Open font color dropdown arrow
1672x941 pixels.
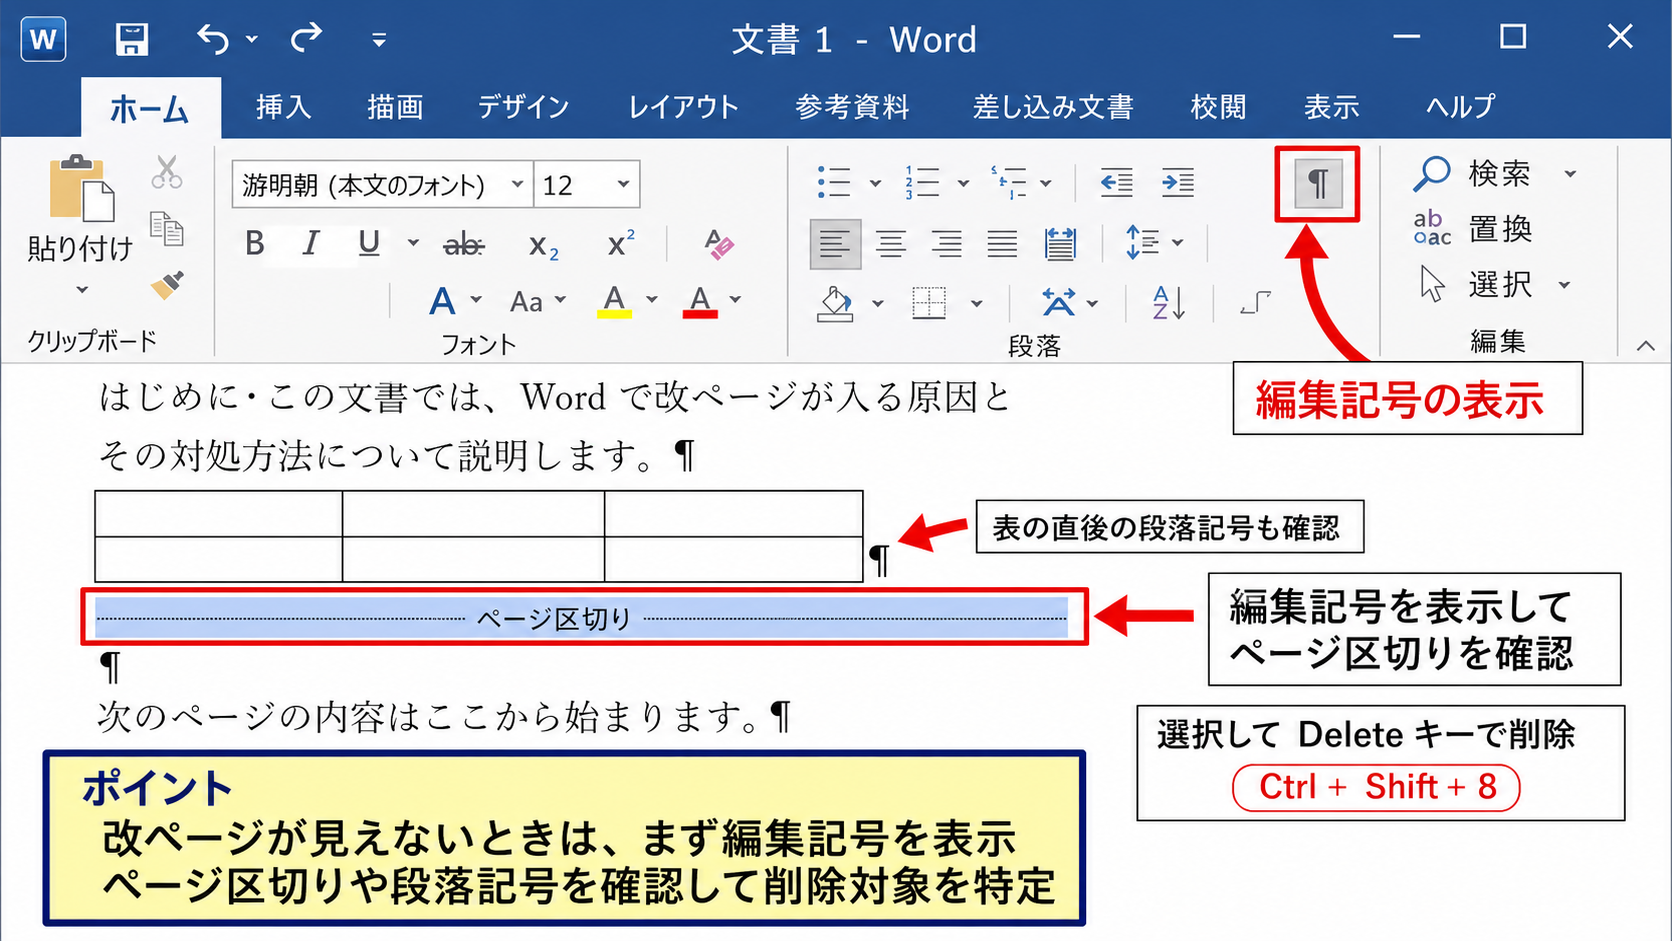[736, 300]
